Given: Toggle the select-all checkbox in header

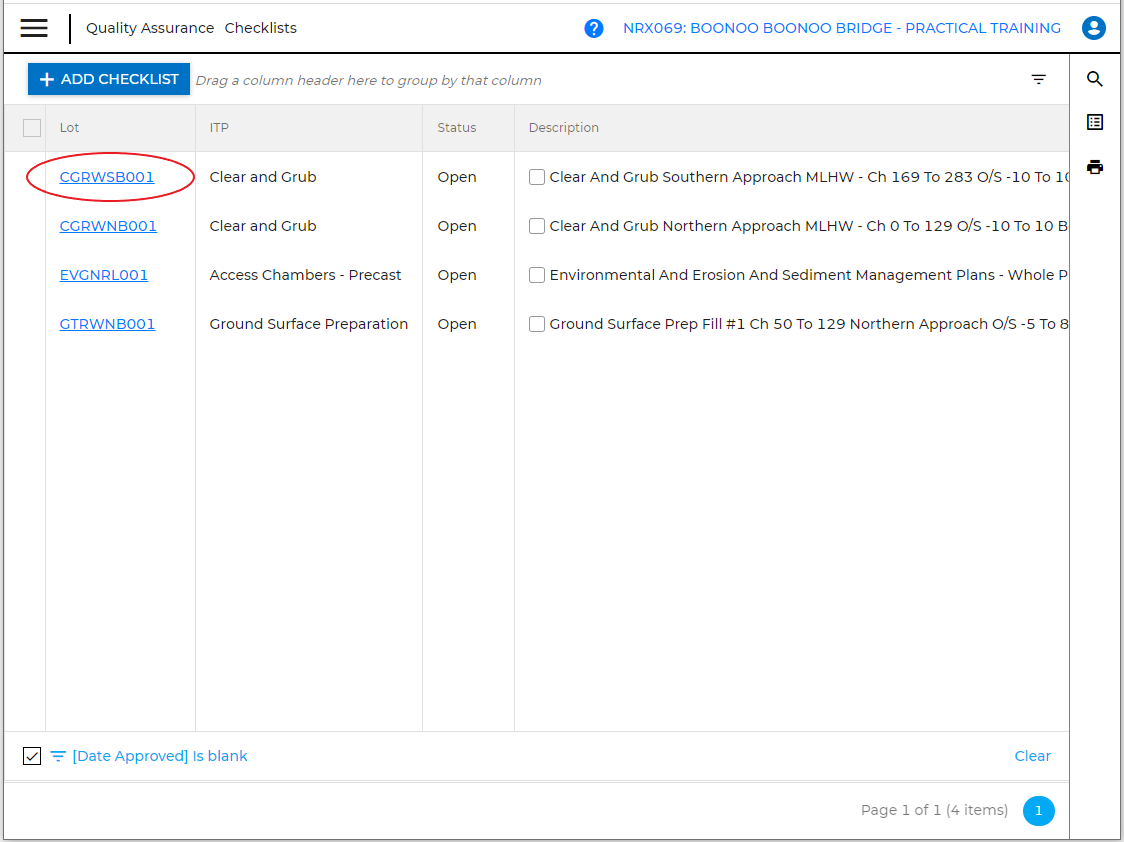Looking at the screenshot, I should click(32, 128).
